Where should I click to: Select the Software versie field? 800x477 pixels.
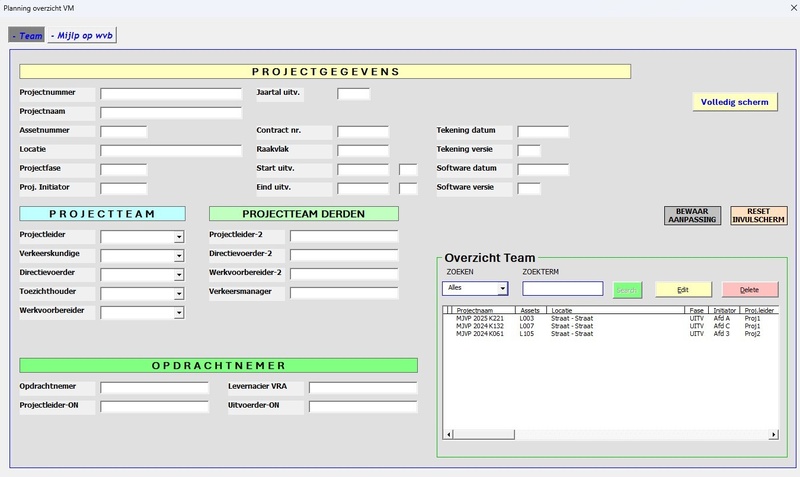529,188
